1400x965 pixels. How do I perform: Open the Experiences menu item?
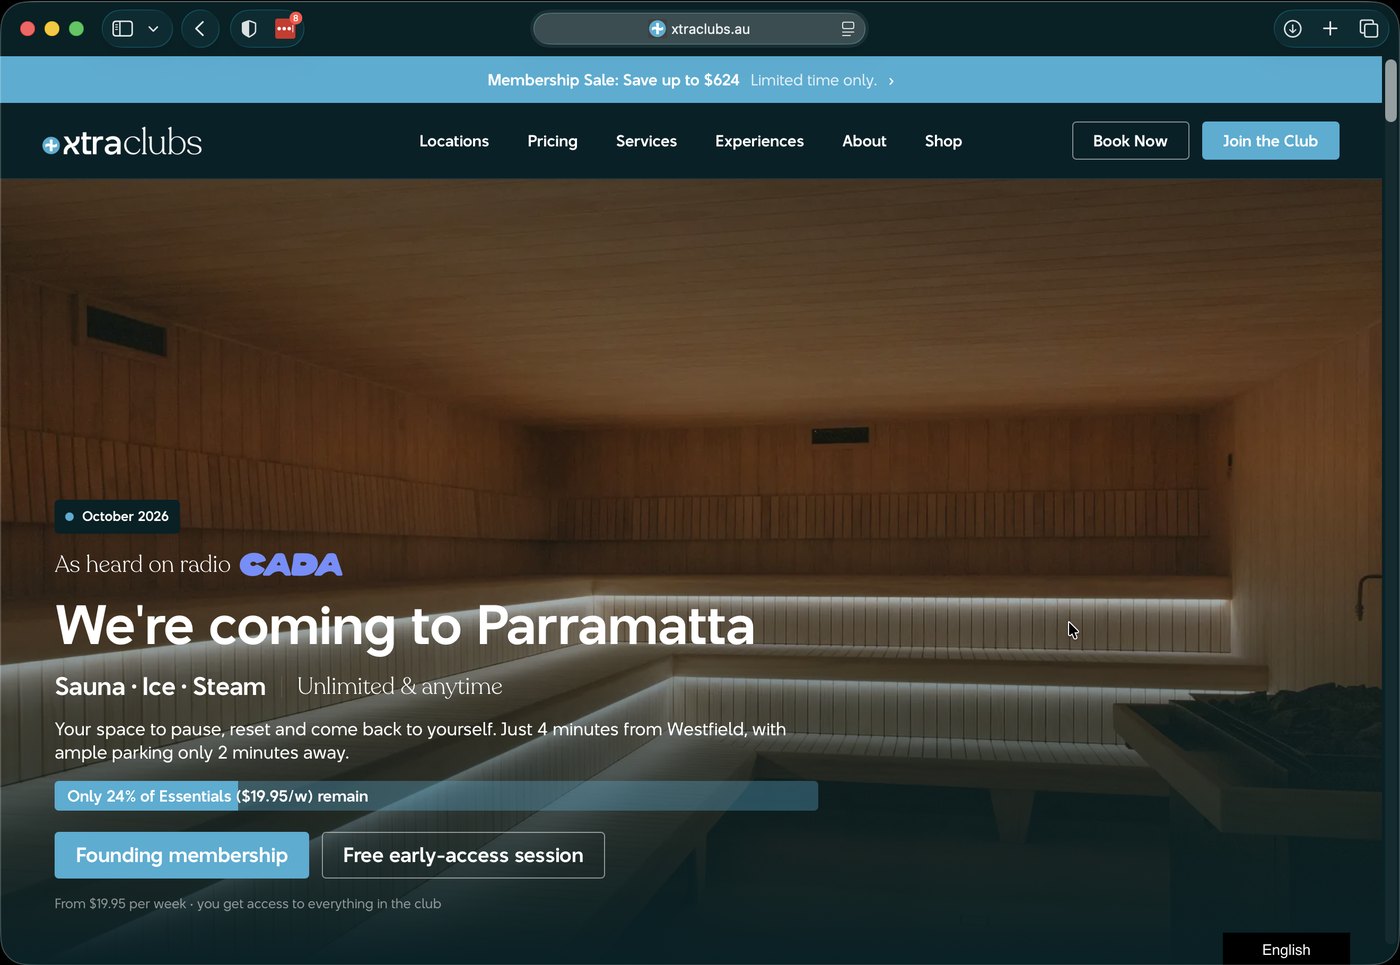[x=759, y=141]
